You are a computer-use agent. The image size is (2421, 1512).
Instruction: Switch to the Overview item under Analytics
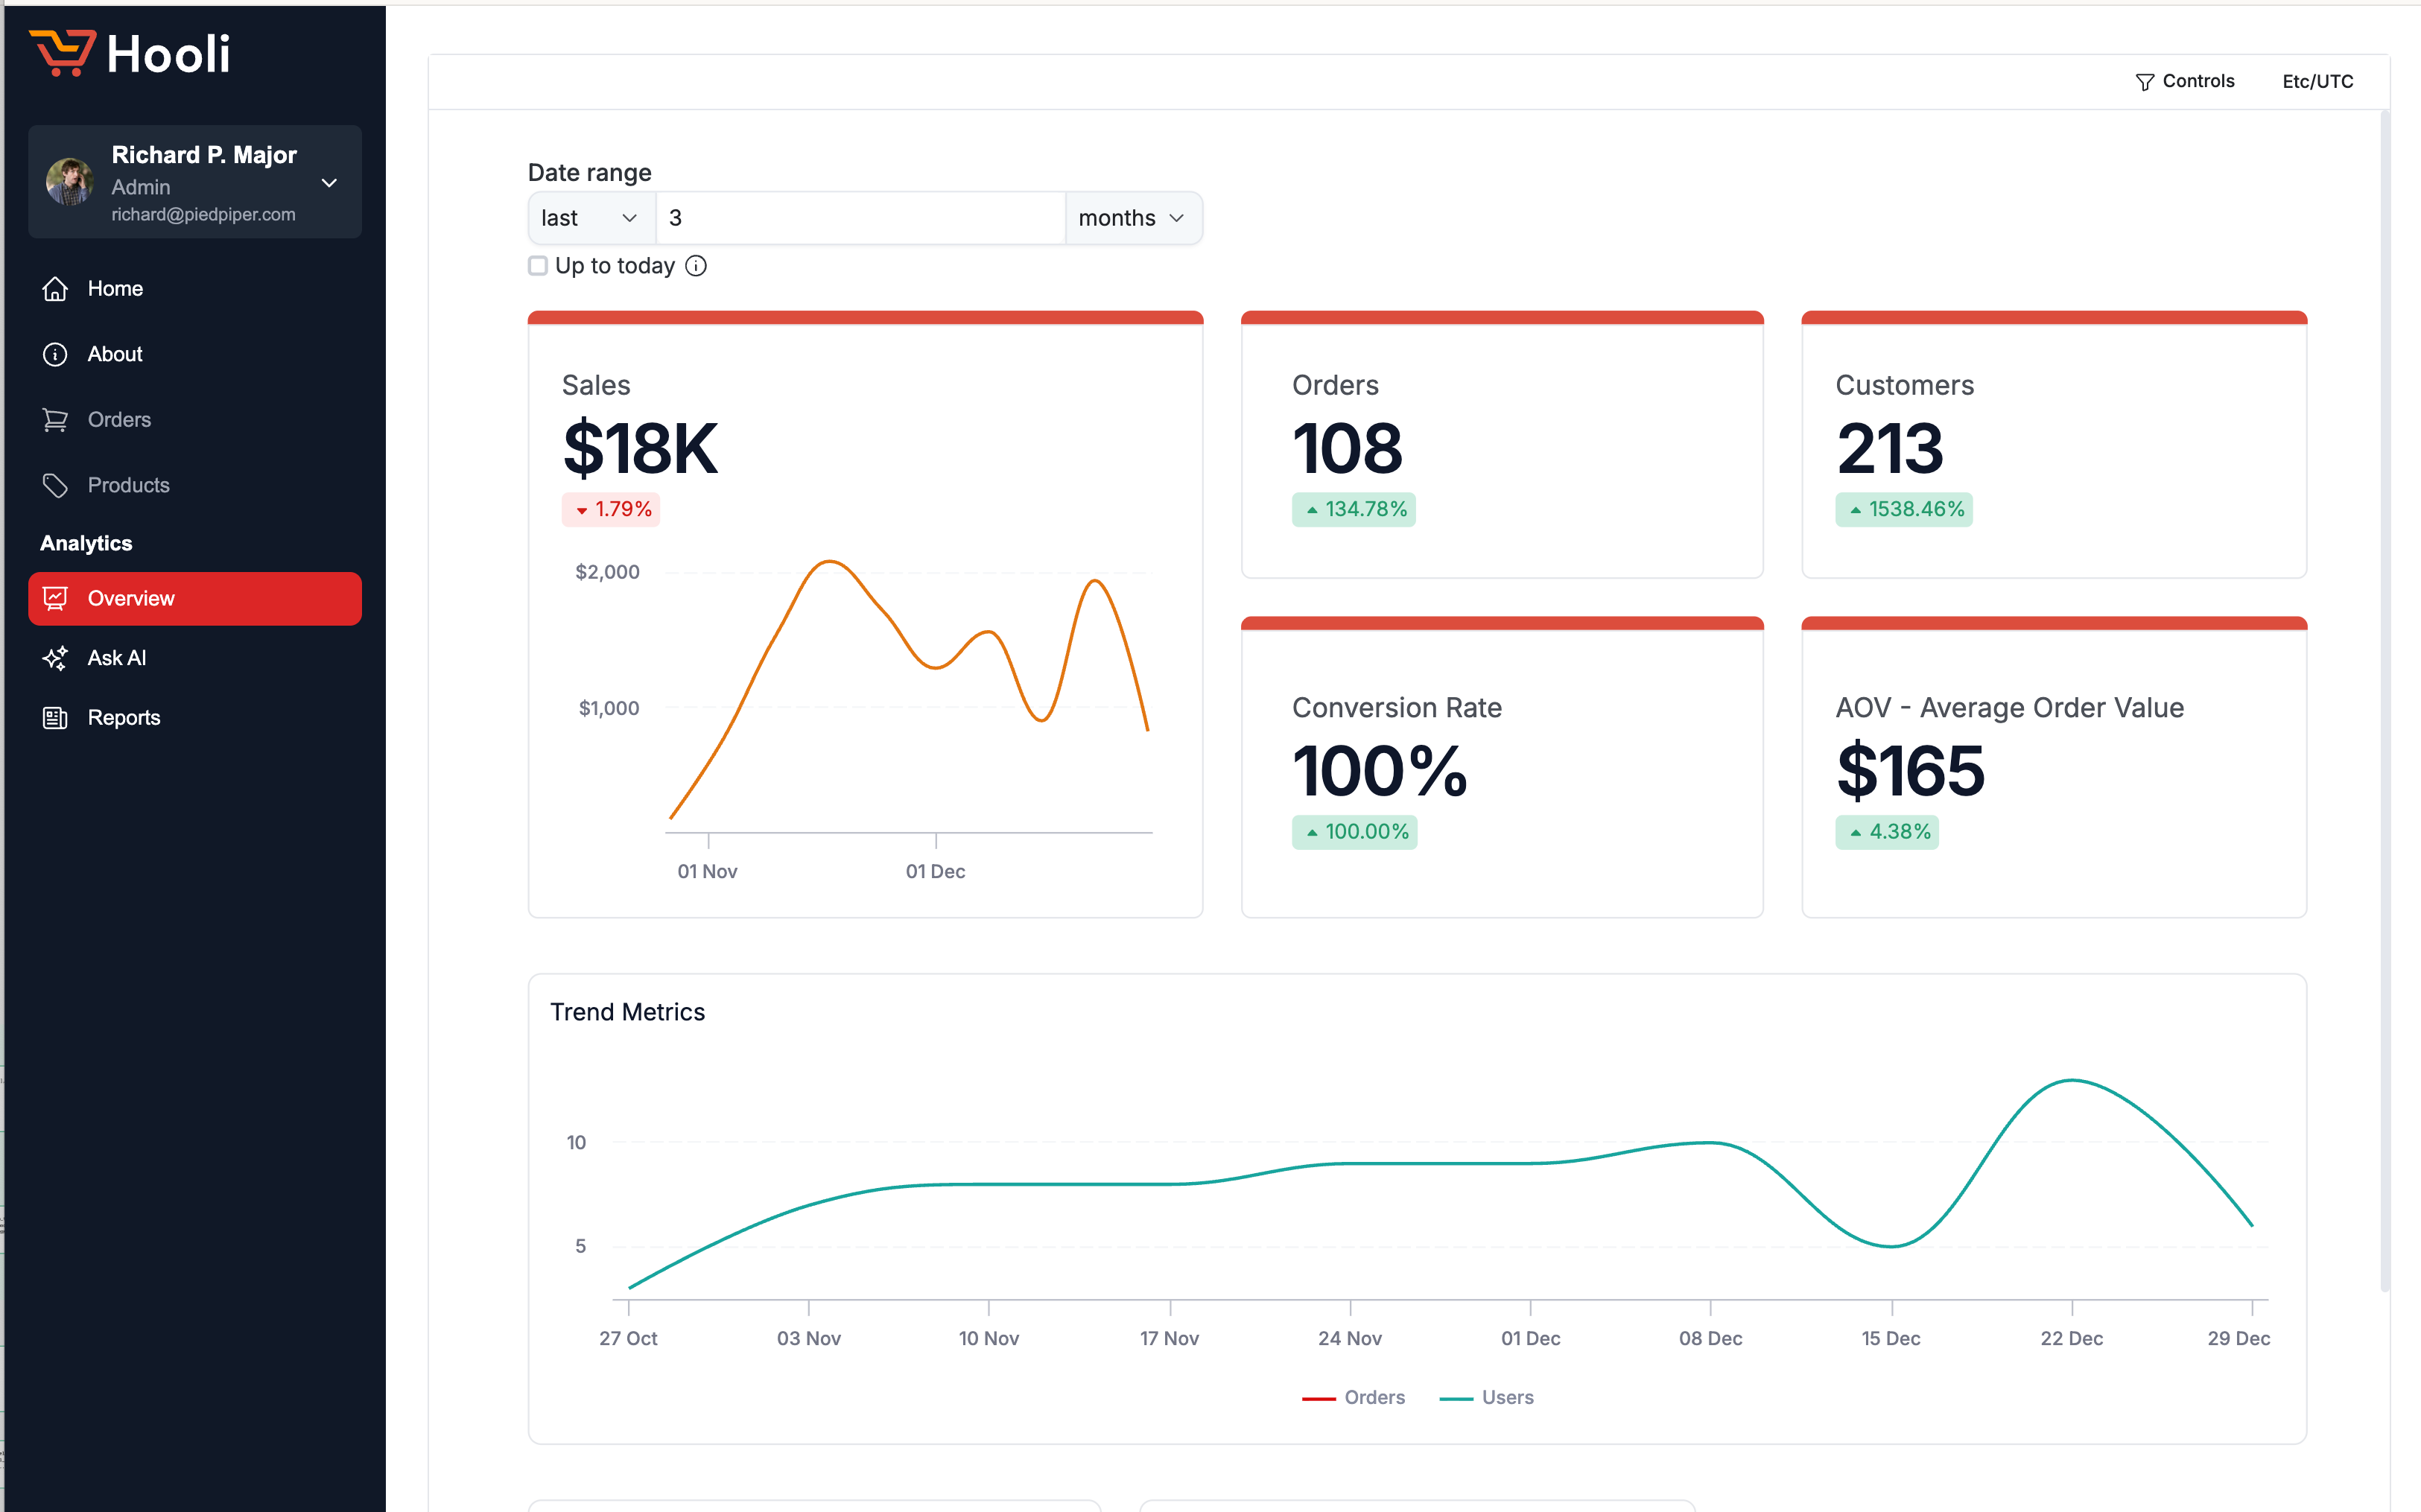(131, 598)
